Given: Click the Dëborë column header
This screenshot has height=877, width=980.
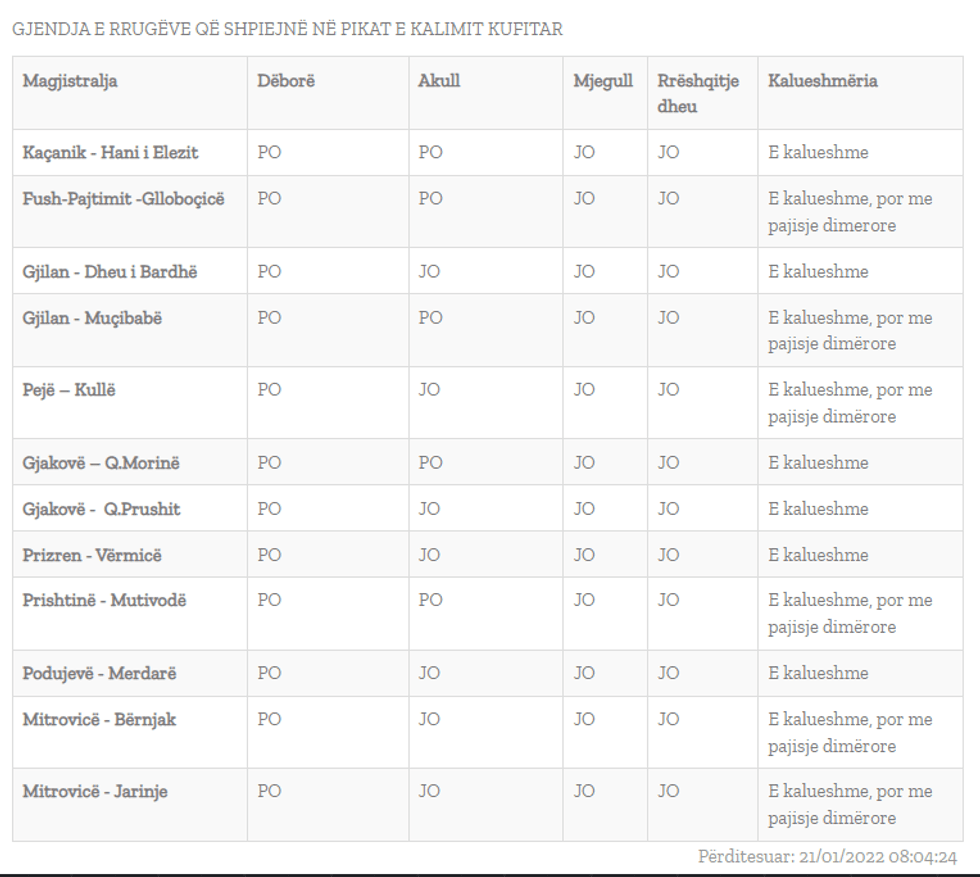Looking at the screenshot, I should point(286,81).
